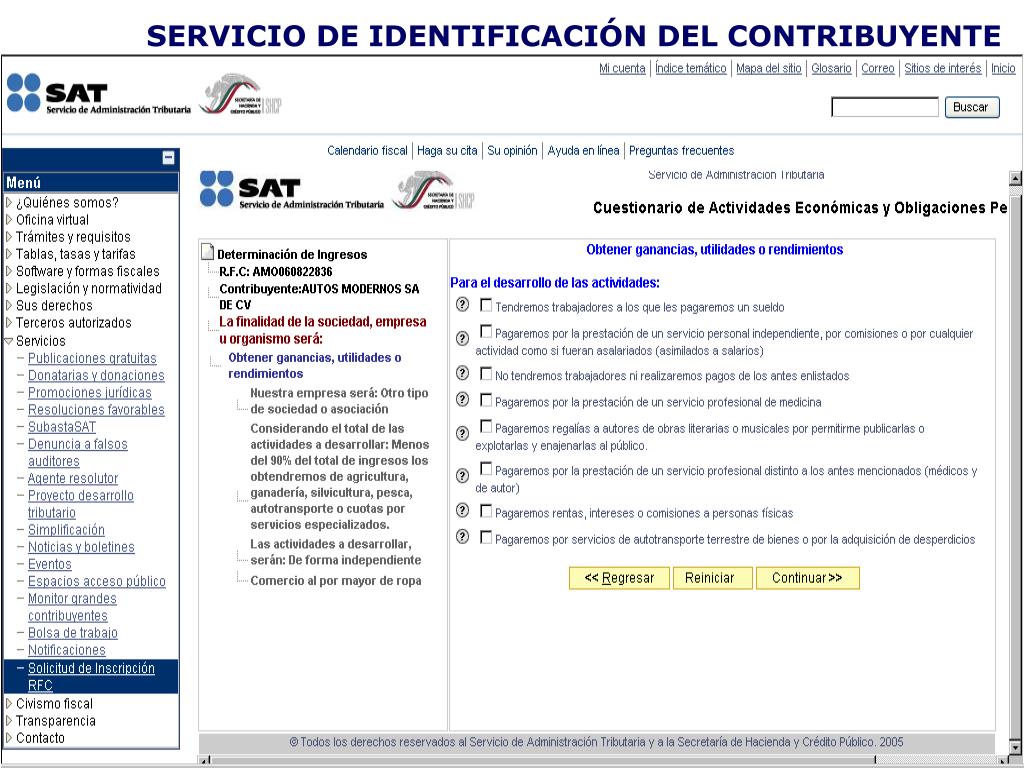Image resolution: width=1024 pixels, height=768 pixels.
Task: Open help icon for 'servicio profesional distinto' option
Action: [x=462, y=475]
